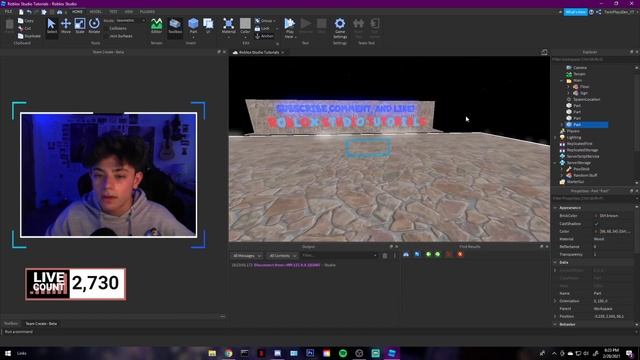Switch to Team Create - Beta bottom tab
Screen dimensions: 640x360
coord(41,323)
